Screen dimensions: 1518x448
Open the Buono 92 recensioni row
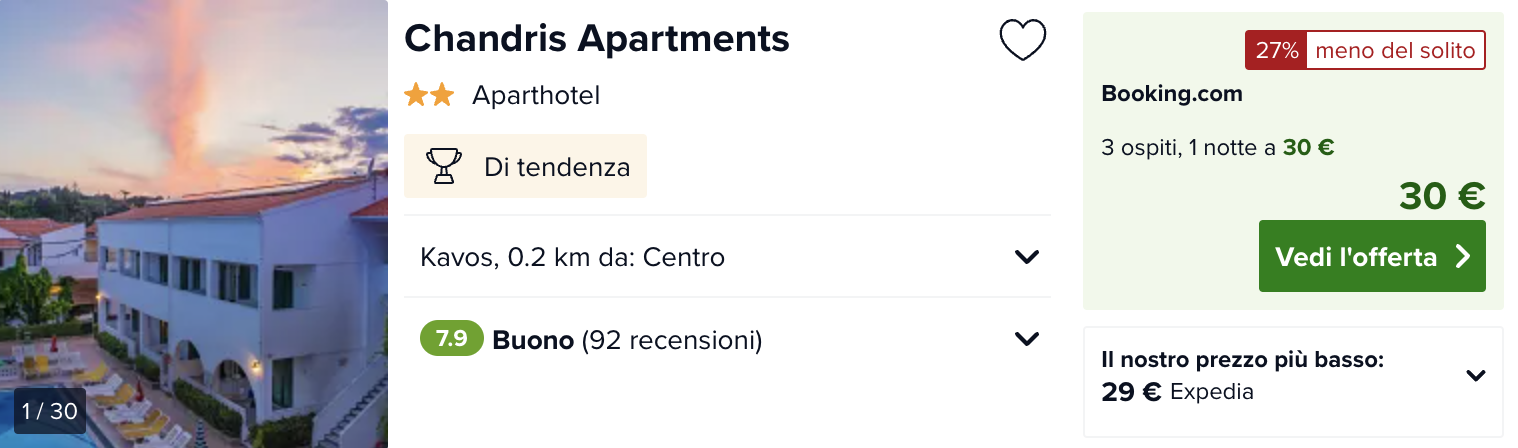pos(727,339)
